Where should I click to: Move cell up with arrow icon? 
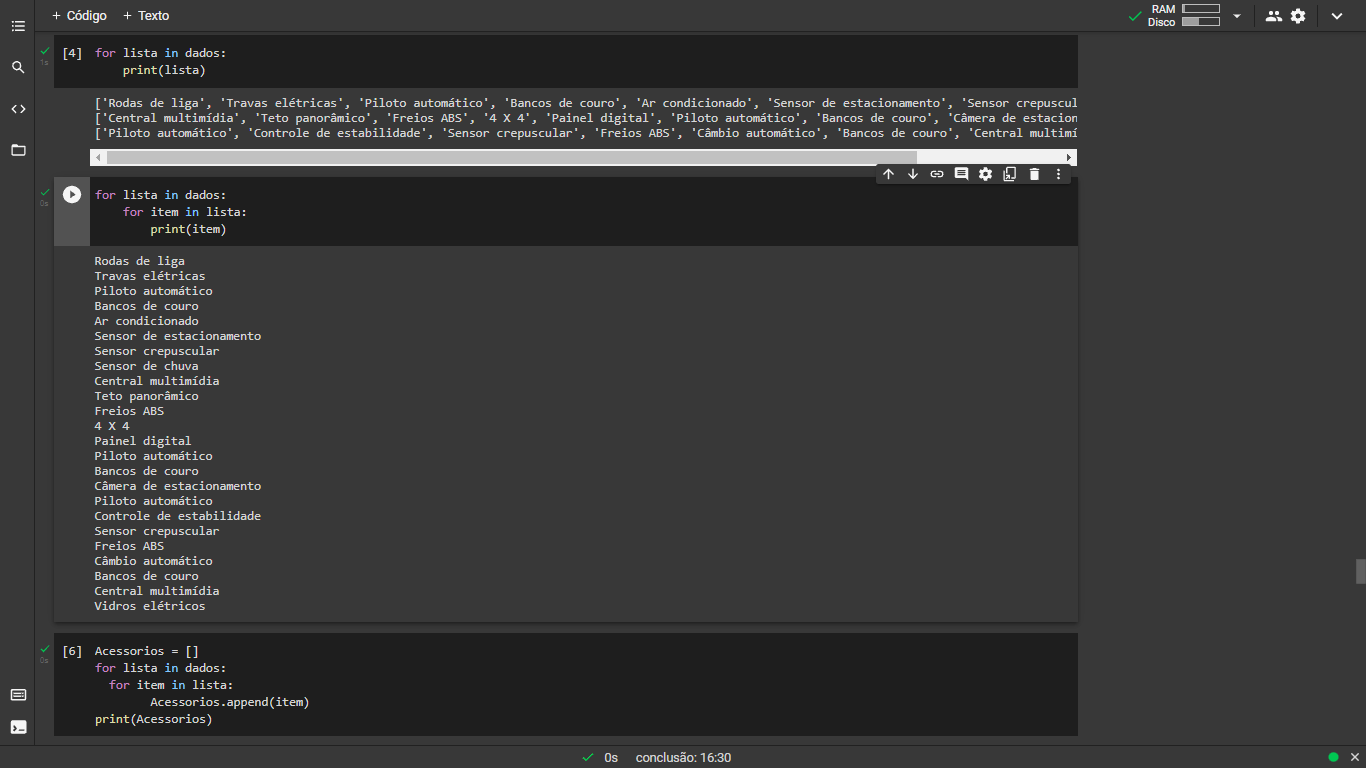(x=888, y=174)
